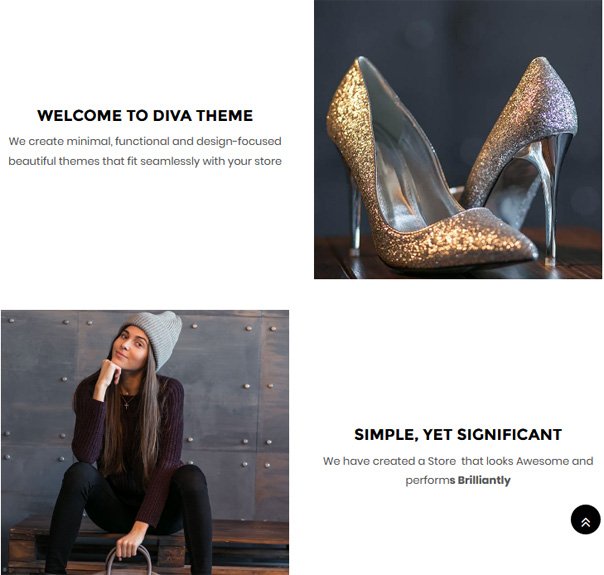Click the handbag held by the woman
Image resolution: width=604 pixels, height=575 pixels.
(x=129, y=561)
